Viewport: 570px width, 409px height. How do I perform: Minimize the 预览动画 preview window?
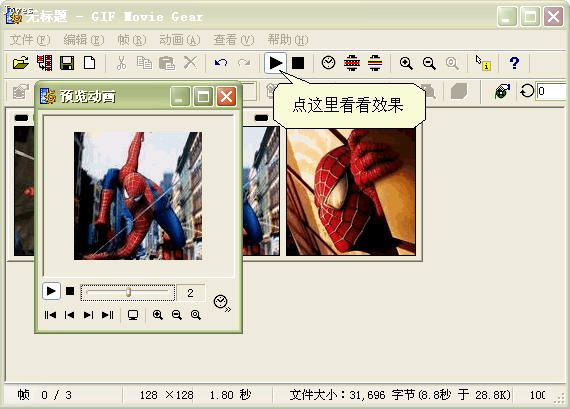[180, 96]
